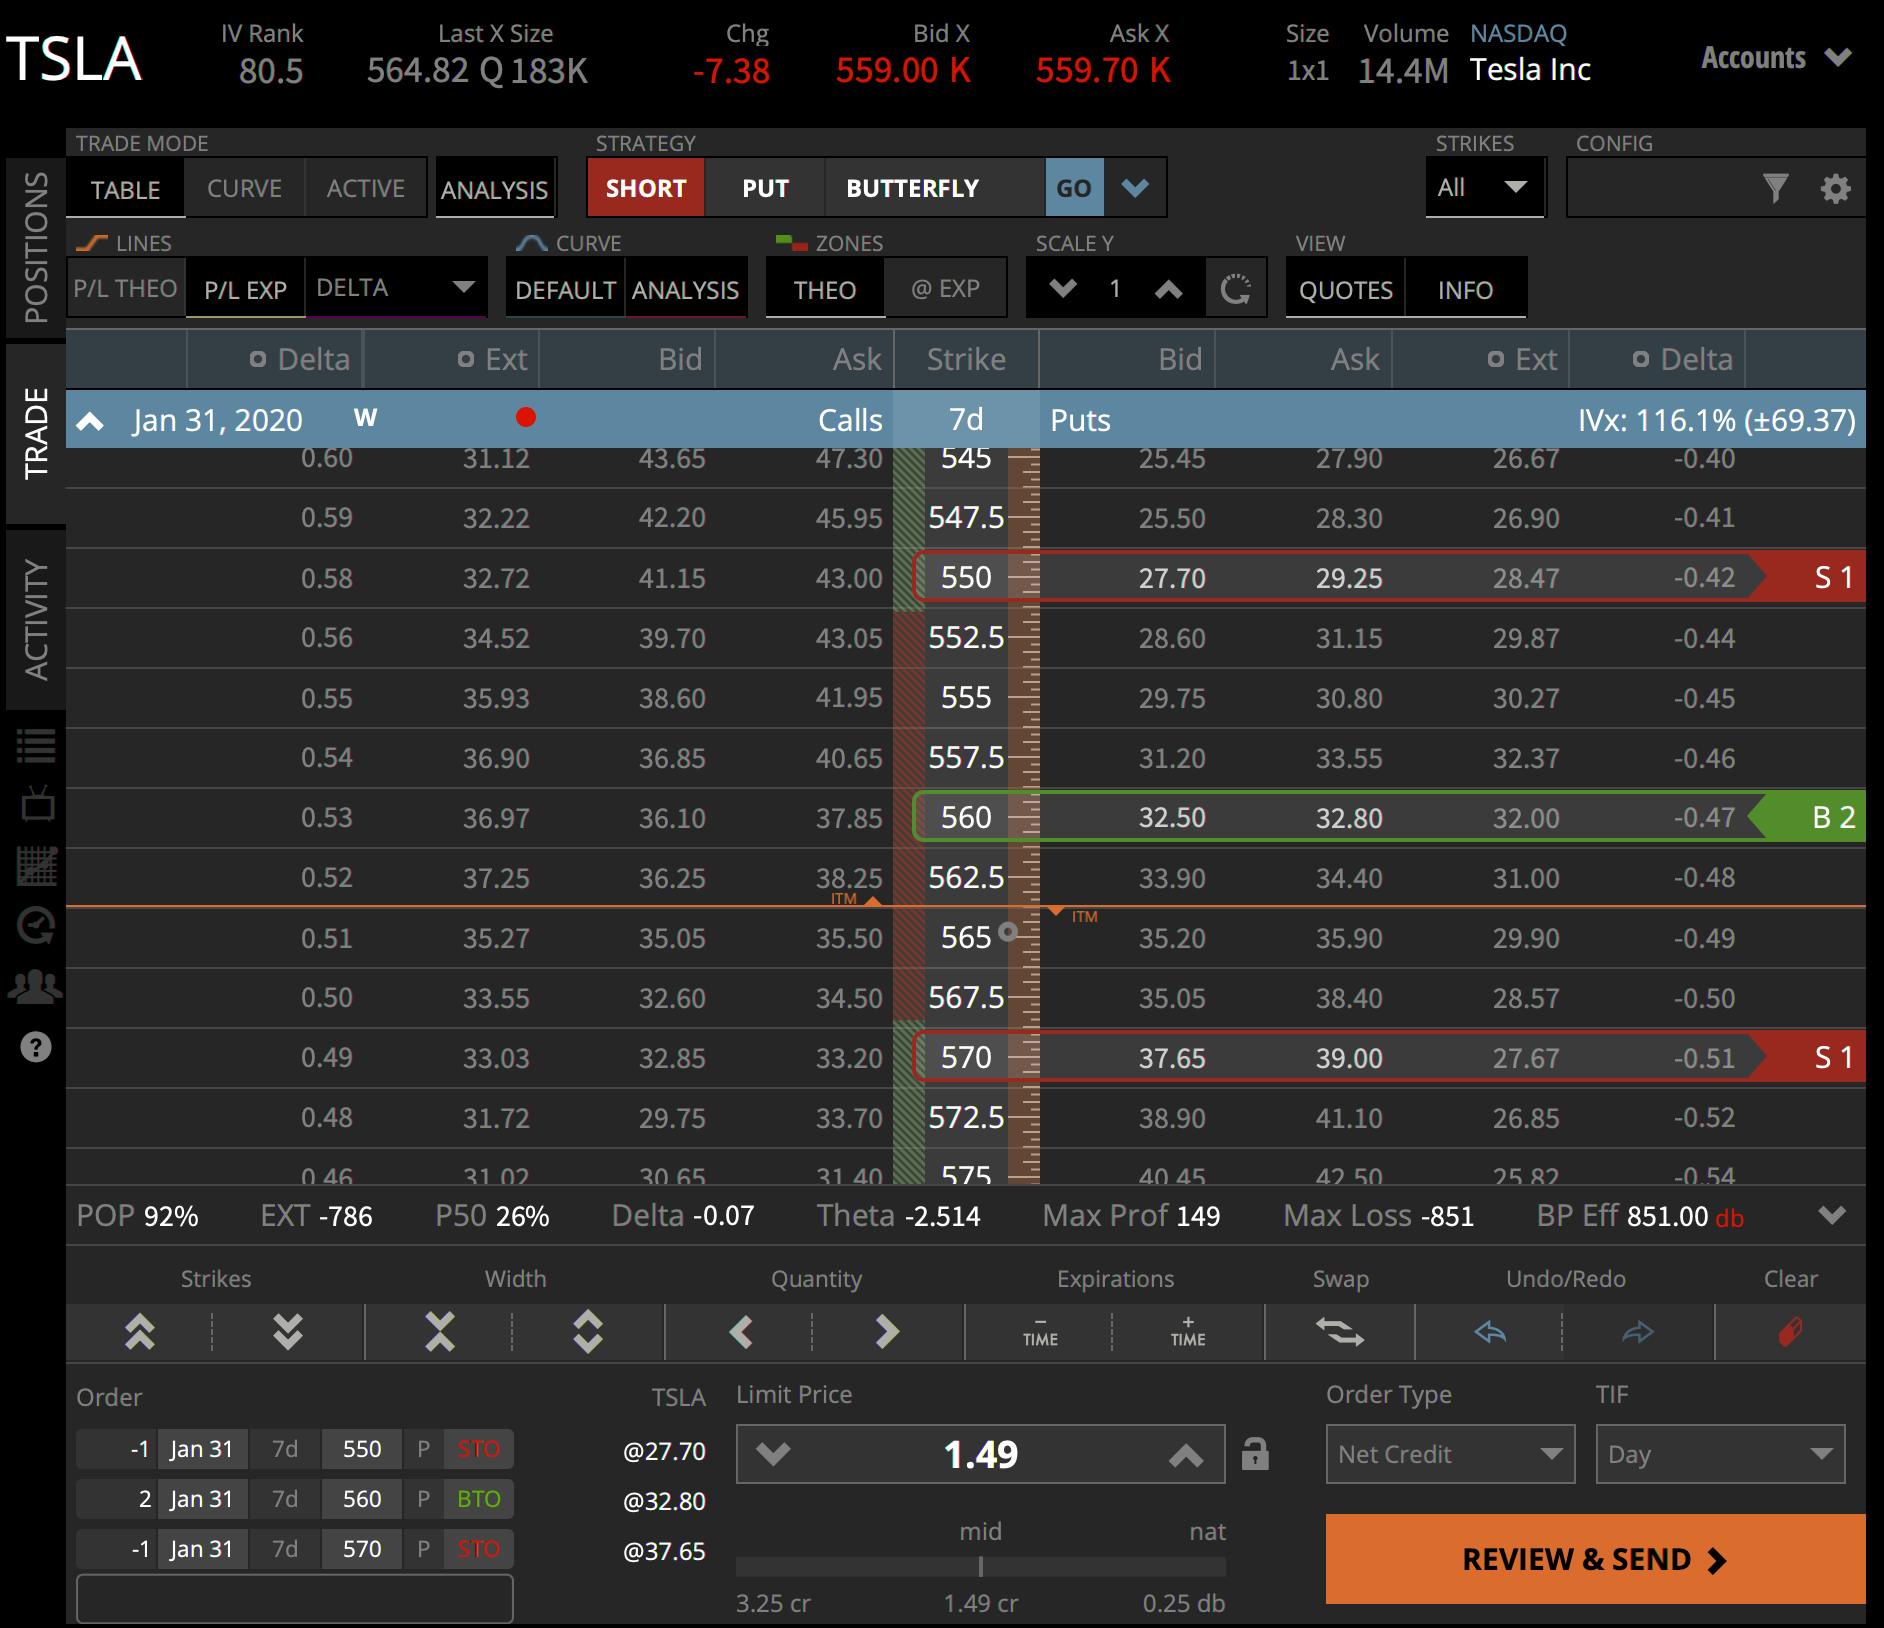Viewport: 1884px width, 1628px height.
Task: Select @ EXP zones
Action: click(x=946, y=289)
